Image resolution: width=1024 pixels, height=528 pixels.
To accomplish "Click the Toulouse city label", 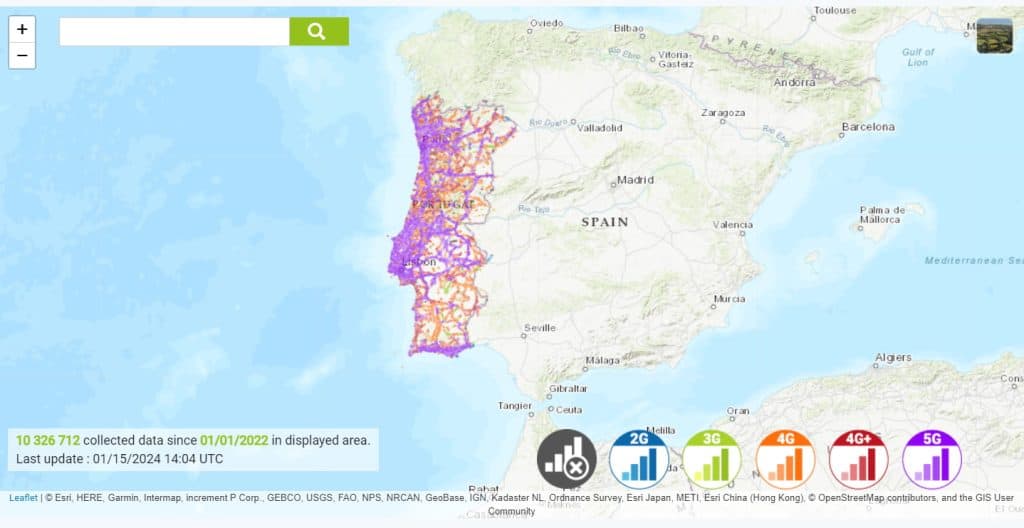I will [835, 10].
